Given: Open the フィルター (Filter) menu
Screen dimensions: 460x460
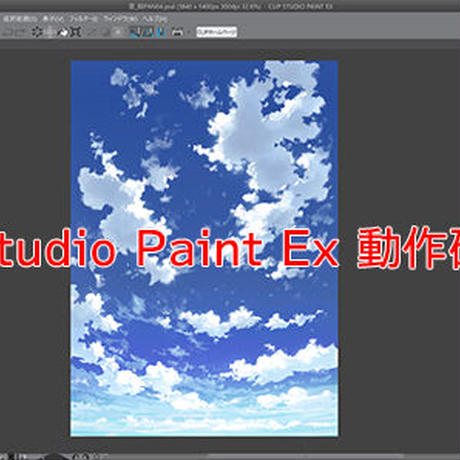Looking at the screenshot, I should 83,19.
